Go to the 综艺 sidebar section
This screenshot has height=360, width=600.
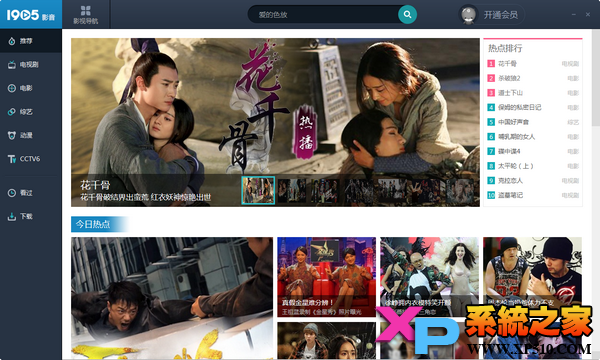coord(31,112)
